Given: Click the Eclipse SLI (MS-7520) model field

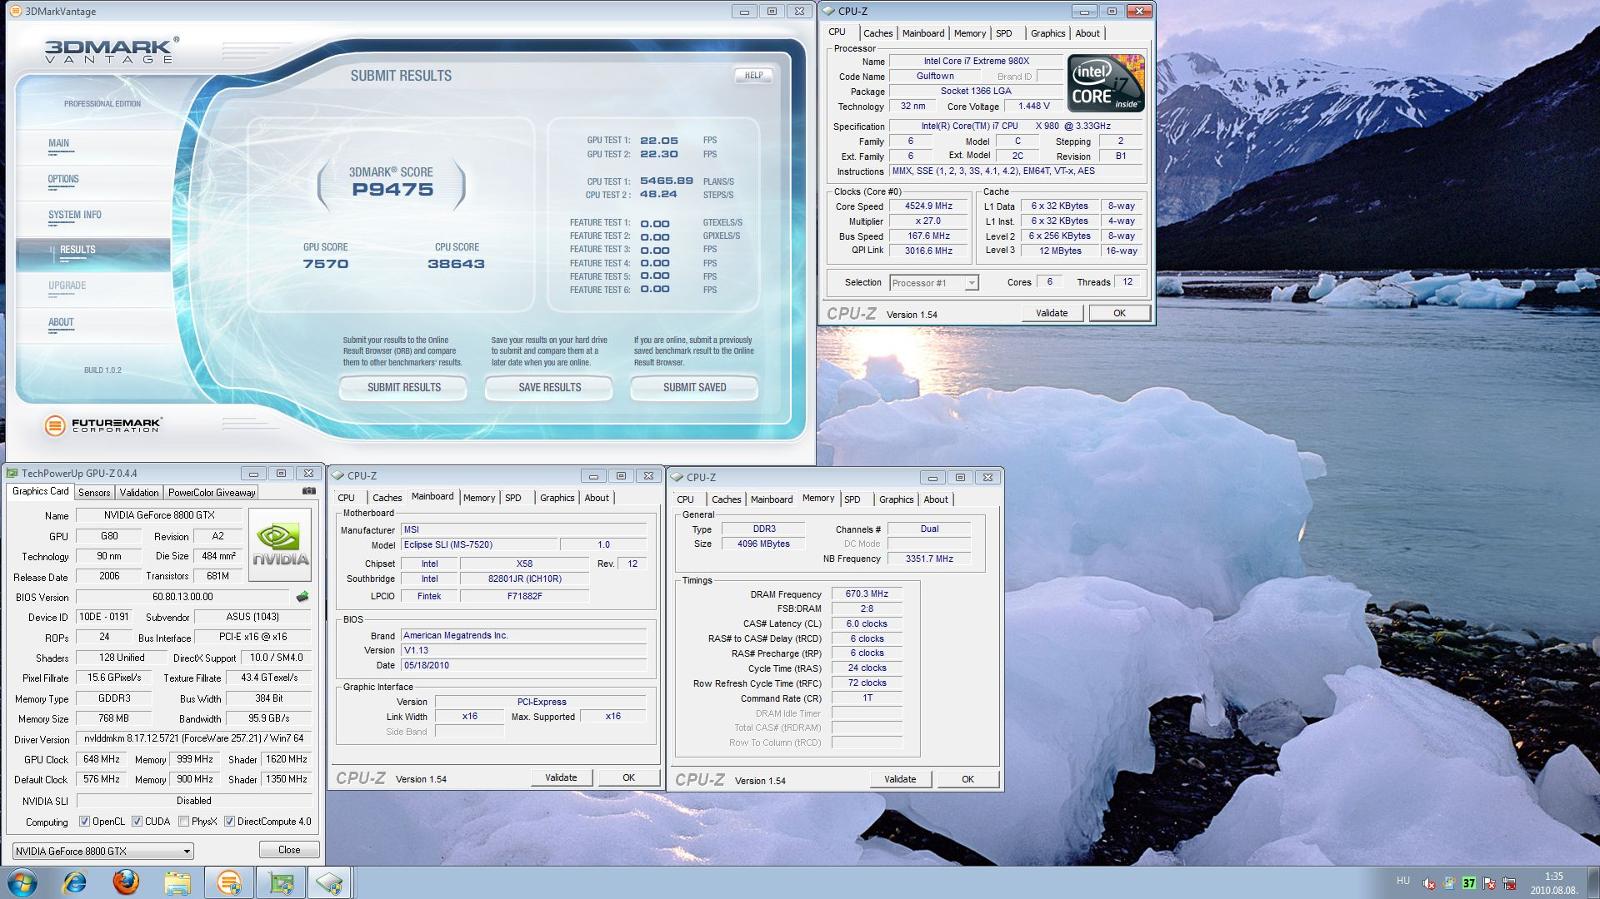Looking at the screenshot, I should pos(478,545).
